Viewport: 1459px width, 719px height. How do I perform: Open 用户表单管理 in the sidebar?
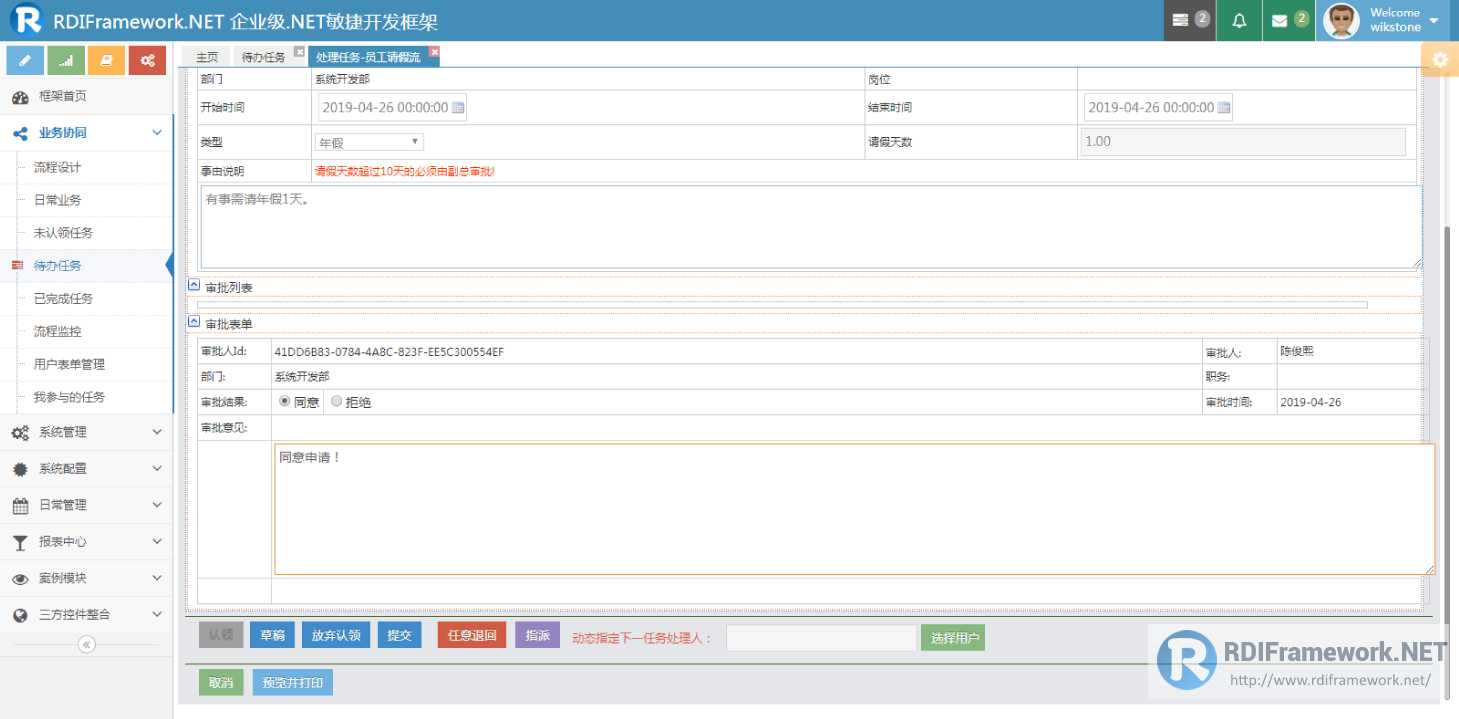(x=69, y=364)
